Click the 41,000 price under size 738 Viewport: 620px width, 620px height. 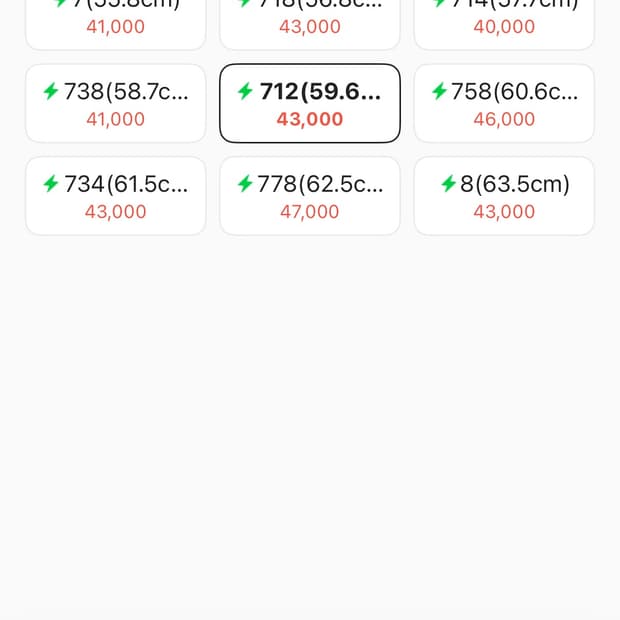[115, 119]
